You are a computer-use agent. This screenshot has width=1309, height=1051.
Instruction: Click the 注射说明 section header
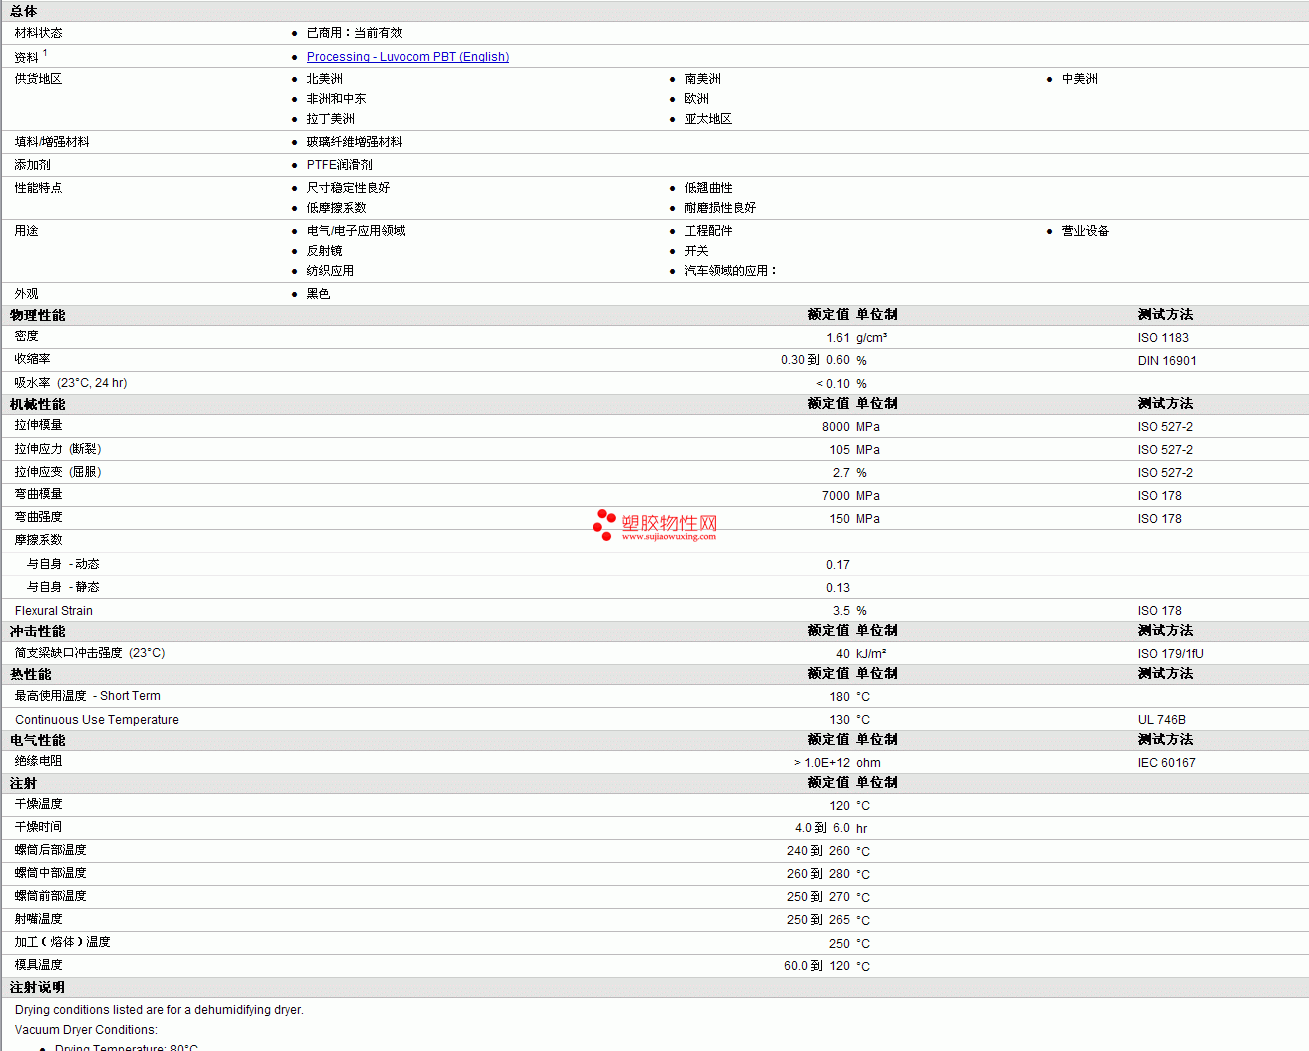click(x=38, y=987)
